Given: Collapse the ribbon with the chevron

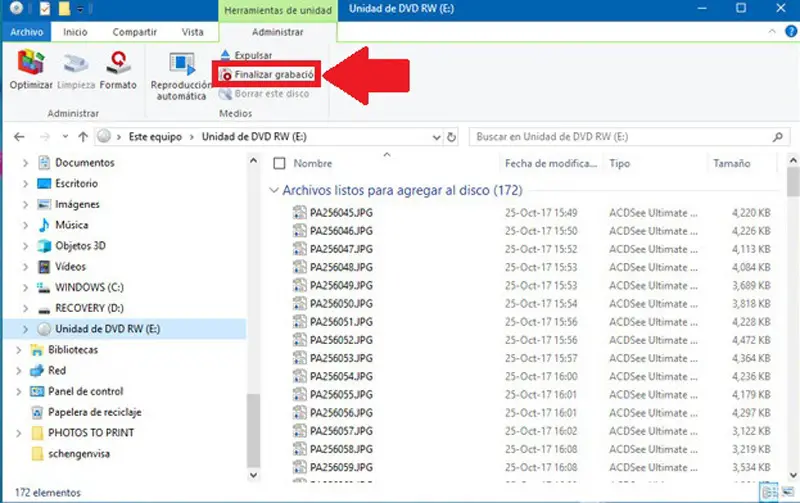Looking at the screenshot, I should 771,32.
